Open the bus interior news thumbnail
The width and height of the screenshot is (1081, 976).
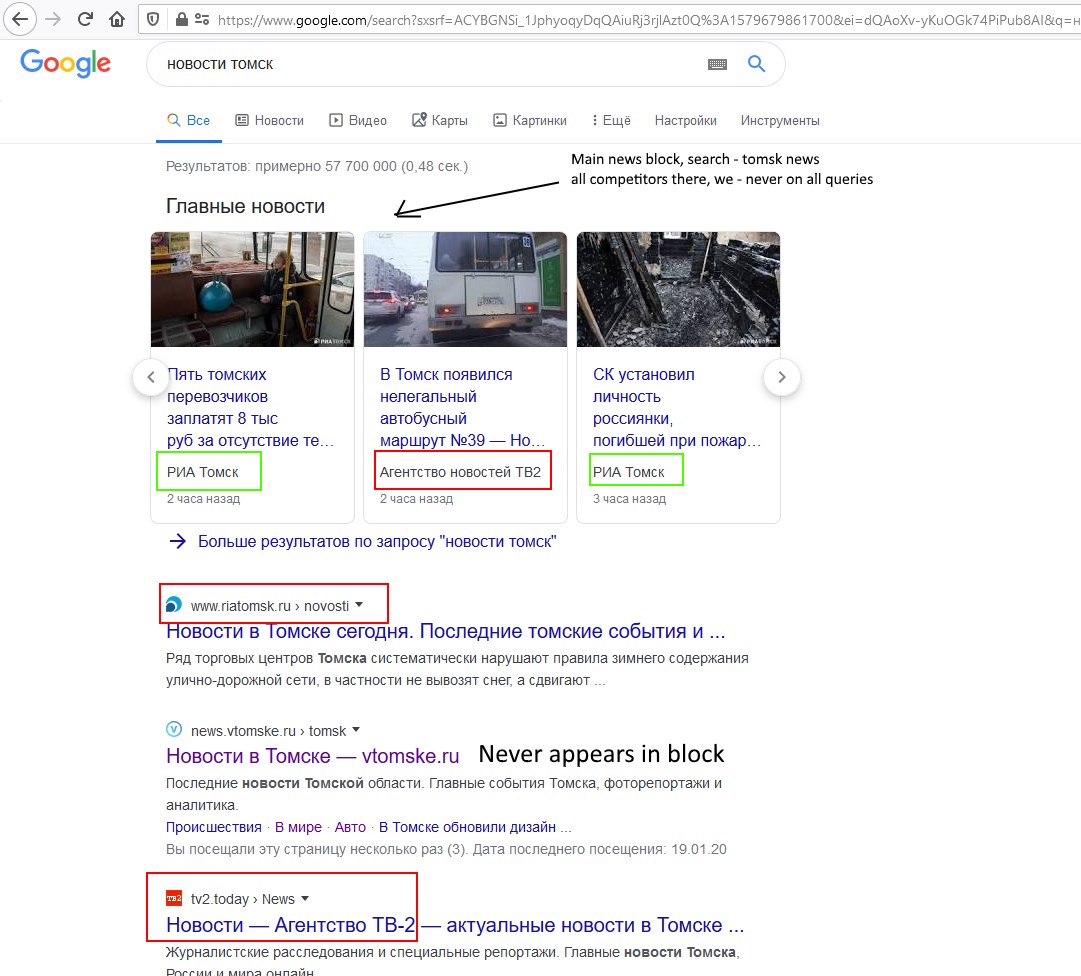[x=252, y=289]
